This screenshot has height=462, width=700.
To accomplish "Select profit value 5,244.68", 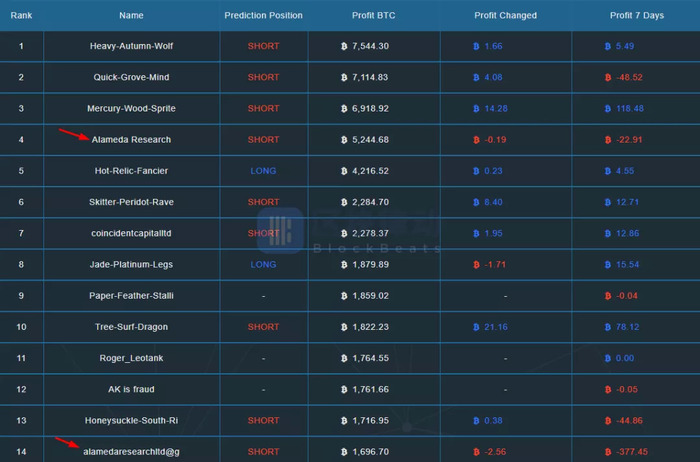I will pyautogui.click(x=370, y=140).
